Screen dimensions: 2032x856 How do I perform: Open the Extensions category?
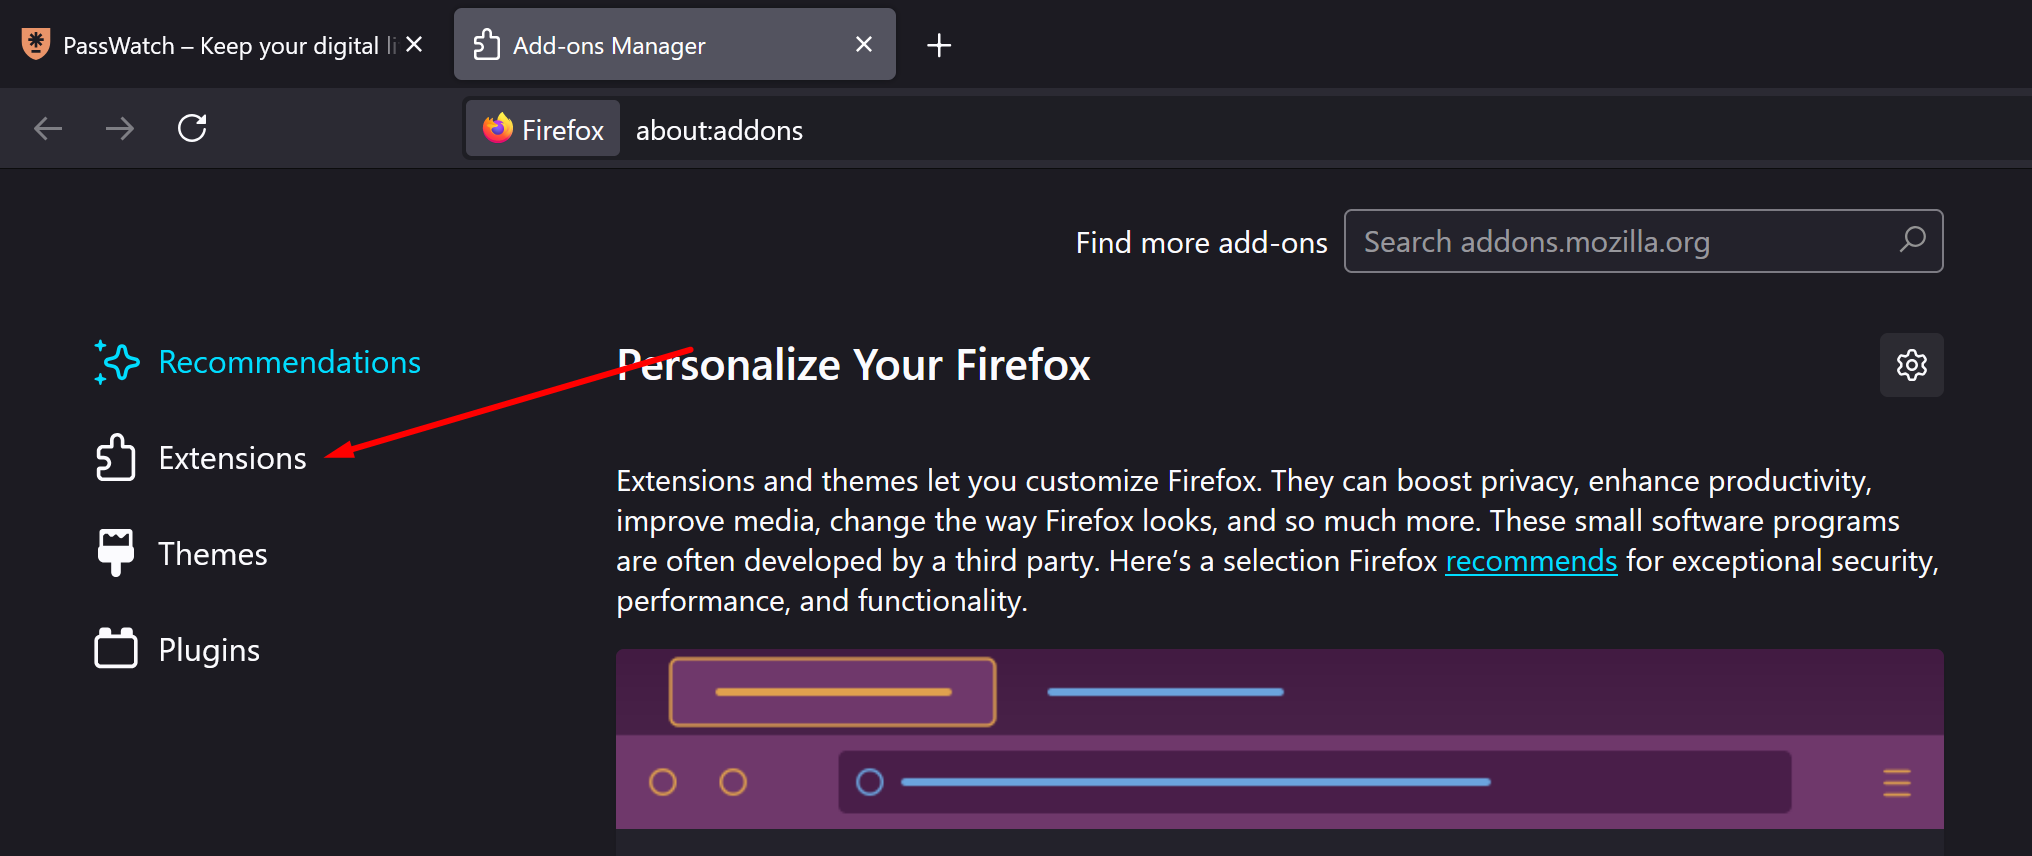click(201, 458)
